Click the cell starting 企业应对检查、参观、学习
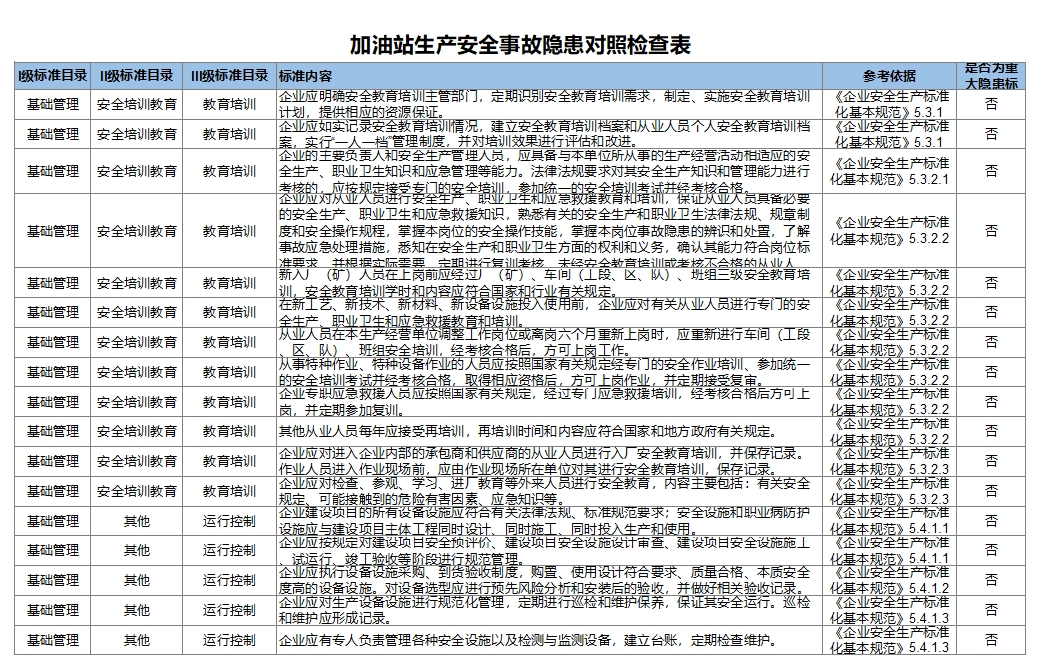The image size is (1043, 669). (549, 491)
